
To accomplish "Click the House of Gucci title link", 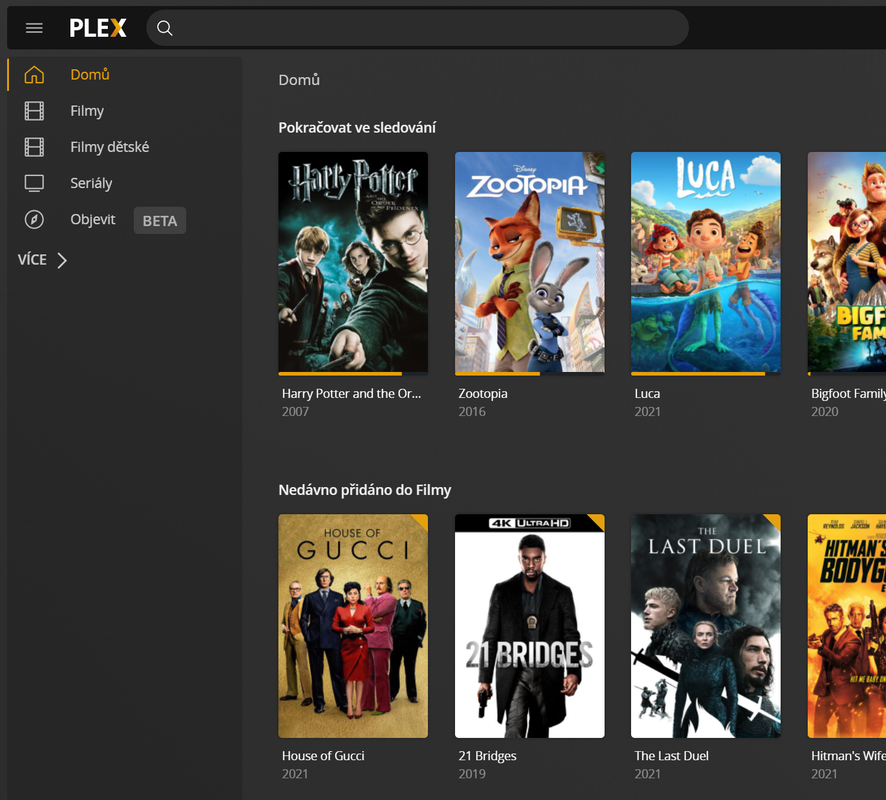I will click(323, 755).
